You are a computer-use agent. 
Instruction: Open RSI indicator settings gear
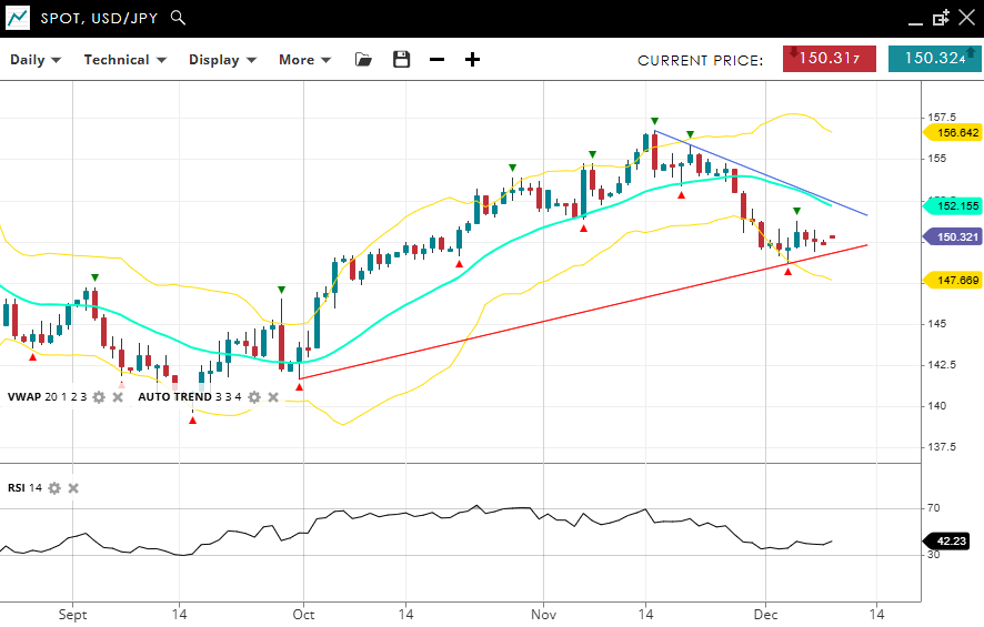point(54,488)
